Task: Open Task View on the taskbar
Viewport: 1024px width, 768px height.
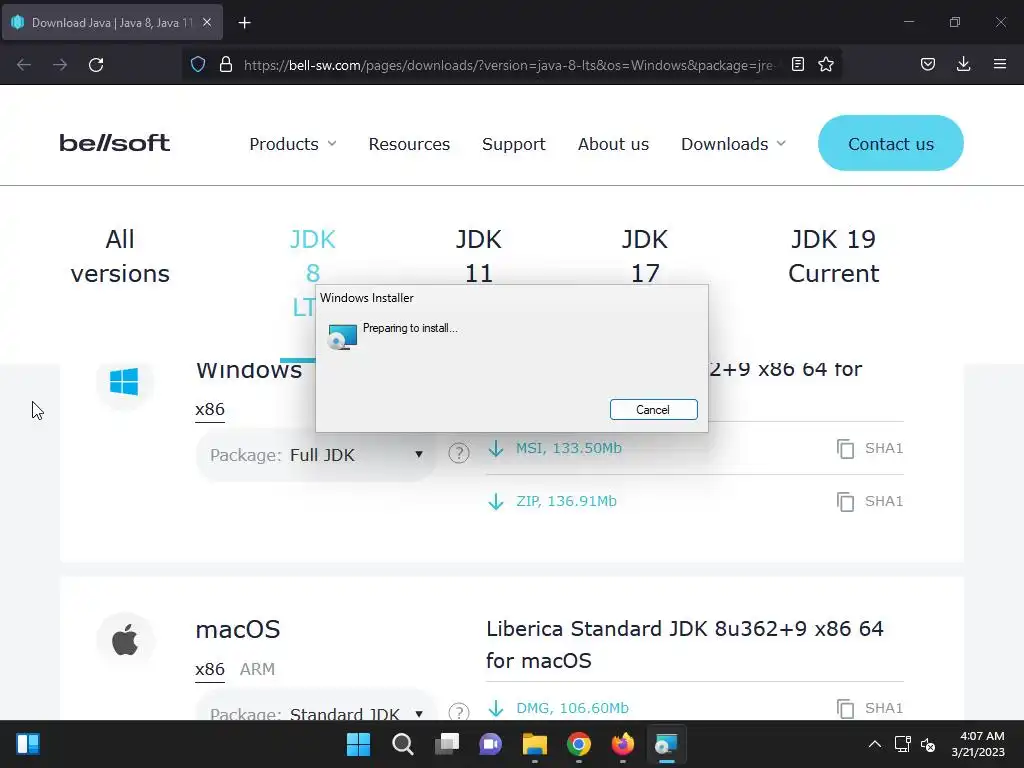Action: pos(447,744)
